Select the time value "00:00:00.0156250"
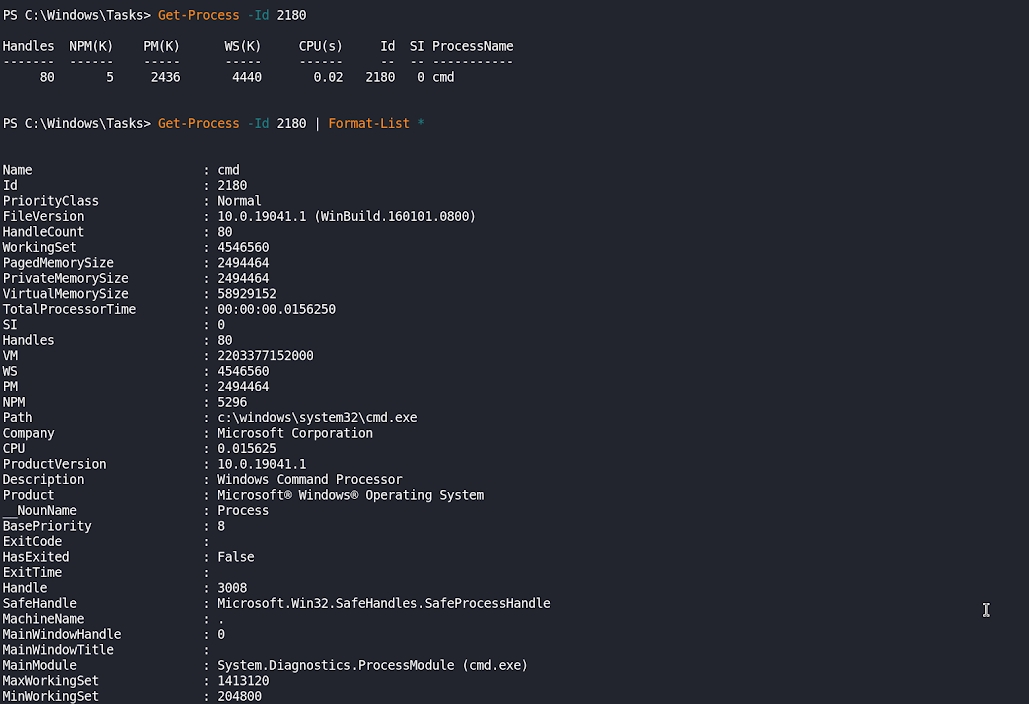Image resolution: width=1029 pixels, height=704 pixels. (x=276, y=309)
